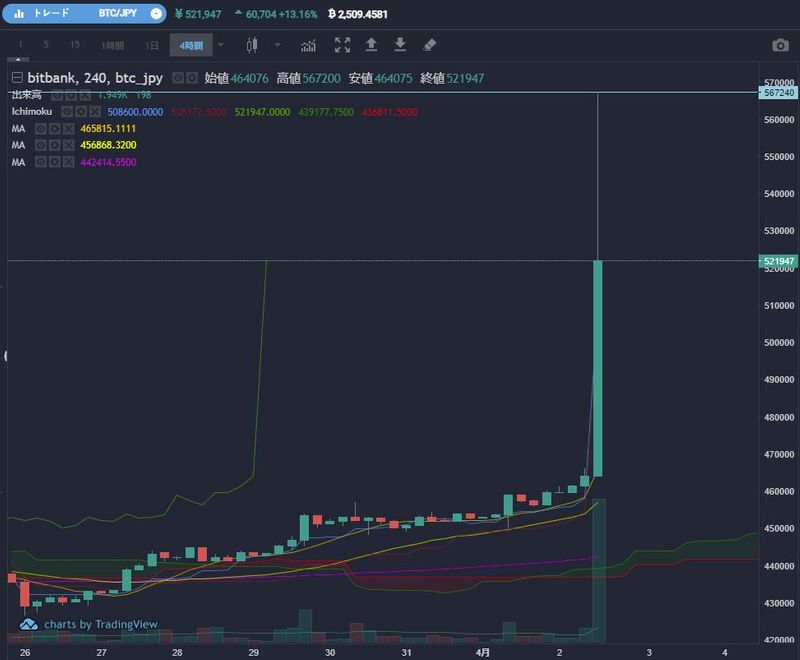Screen dimensions: 800x660
Task: Expand the timeframe dropdown arrow after 4時間
Action: point(221,45)
